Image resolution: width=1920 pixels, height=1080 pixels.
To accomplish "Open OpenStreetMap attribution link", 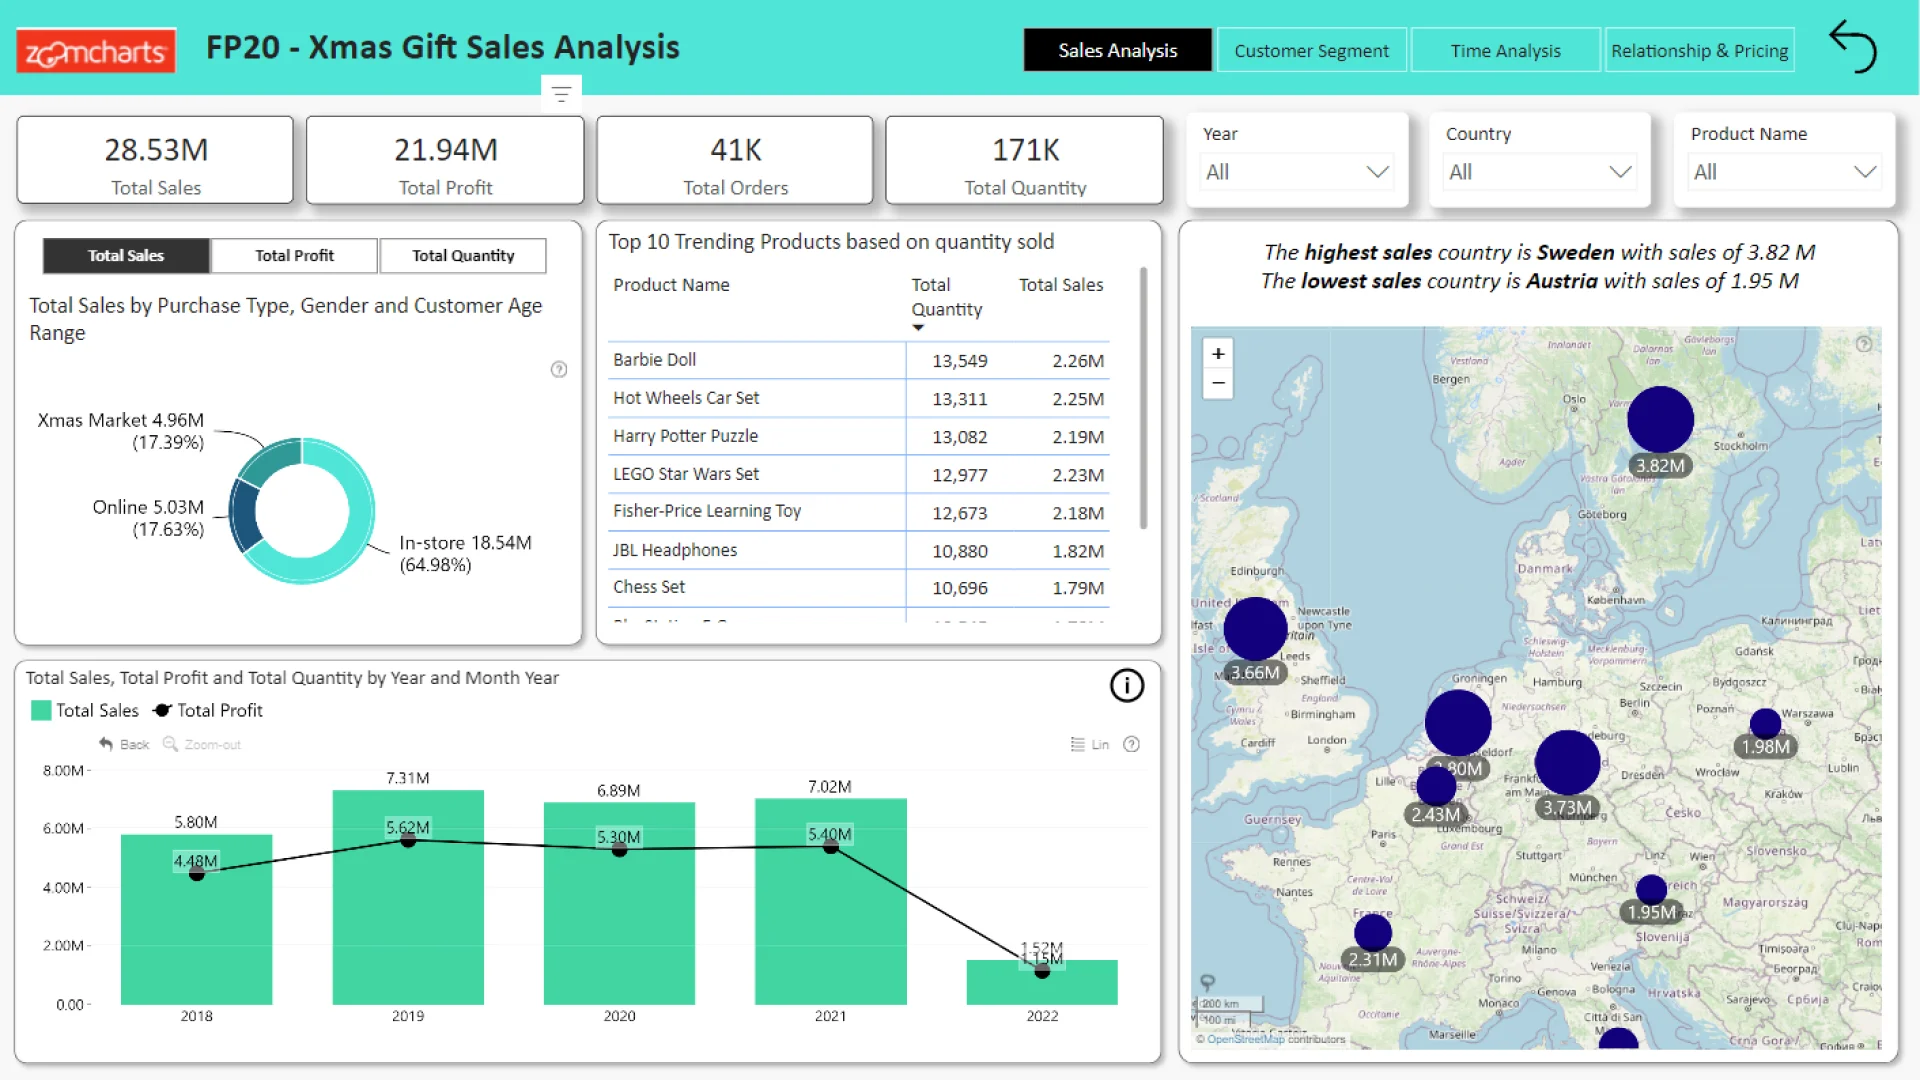I will click(x=1245, y=1039).
